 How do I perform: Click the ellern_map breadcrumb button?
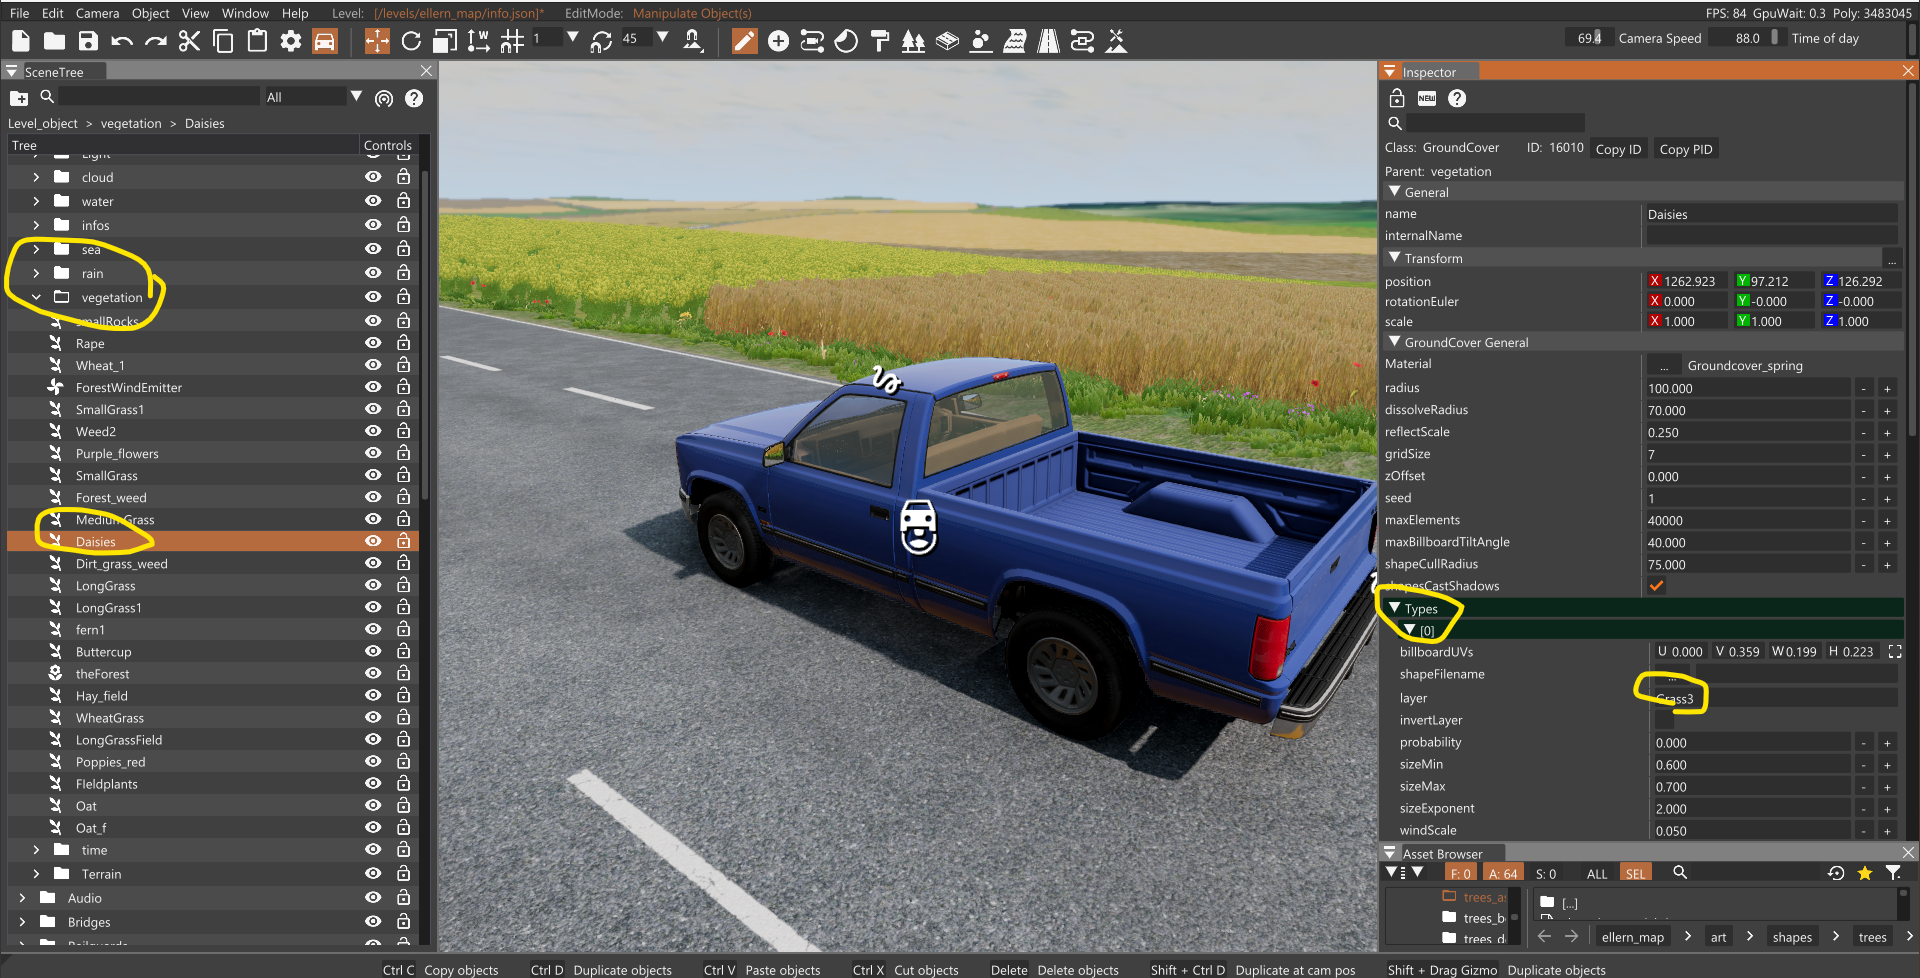pyautogui.click(x=1633, y=937)
